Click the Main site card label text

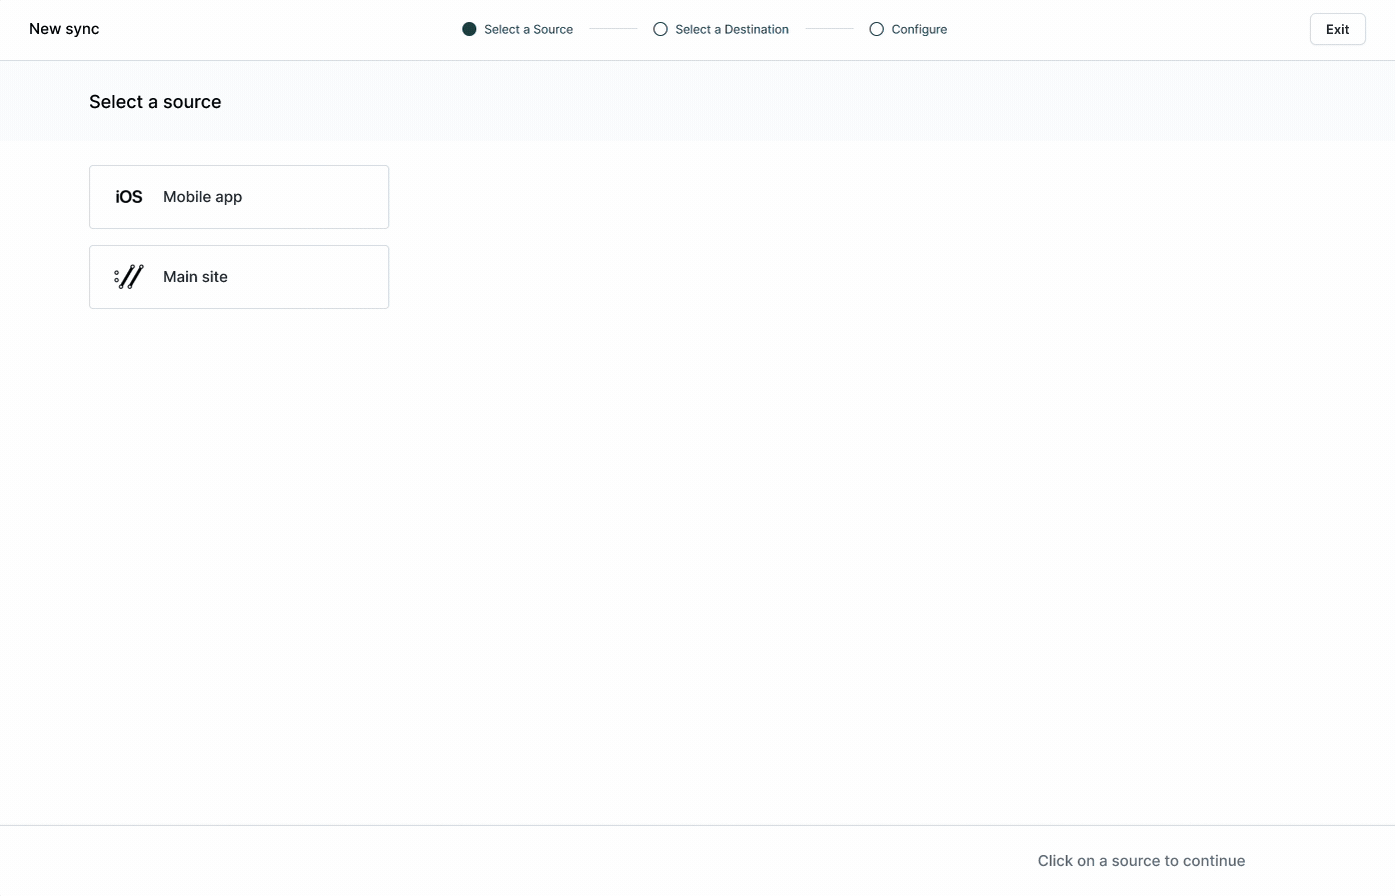(x=195, y=276)
